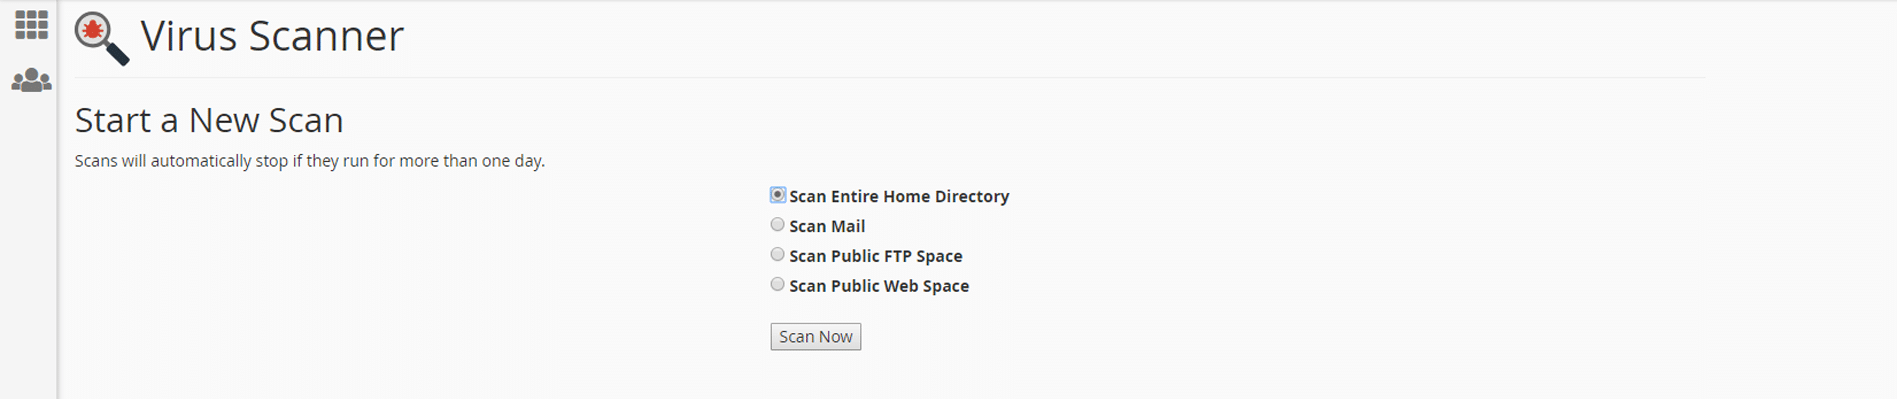Viewport: 1897px width, 399px height.
Task: Click the 'Scan Mail' label text
Action: [x=827, y=227]
